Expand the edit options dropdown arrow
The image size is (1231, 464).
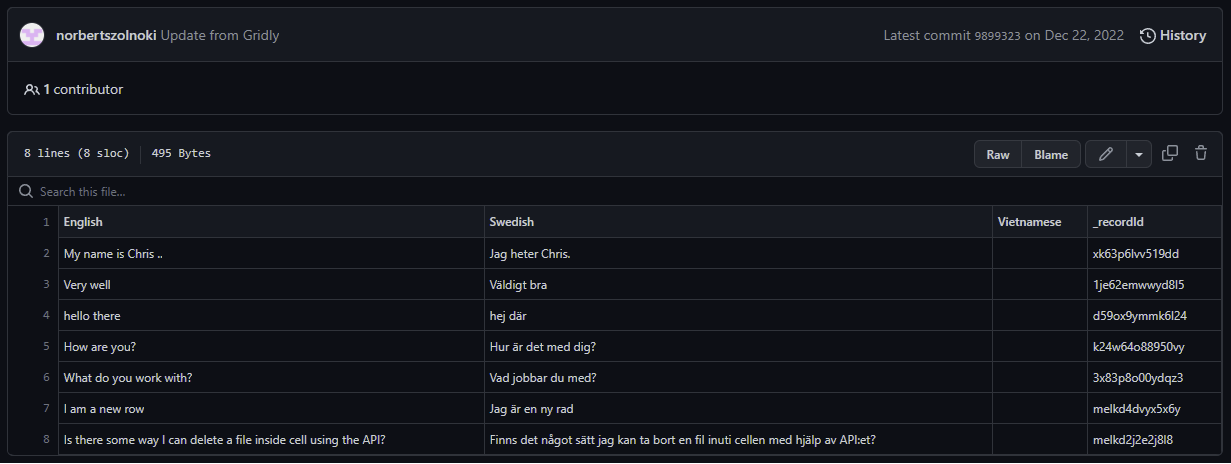pyautogui.click(x=1138, y=154)
